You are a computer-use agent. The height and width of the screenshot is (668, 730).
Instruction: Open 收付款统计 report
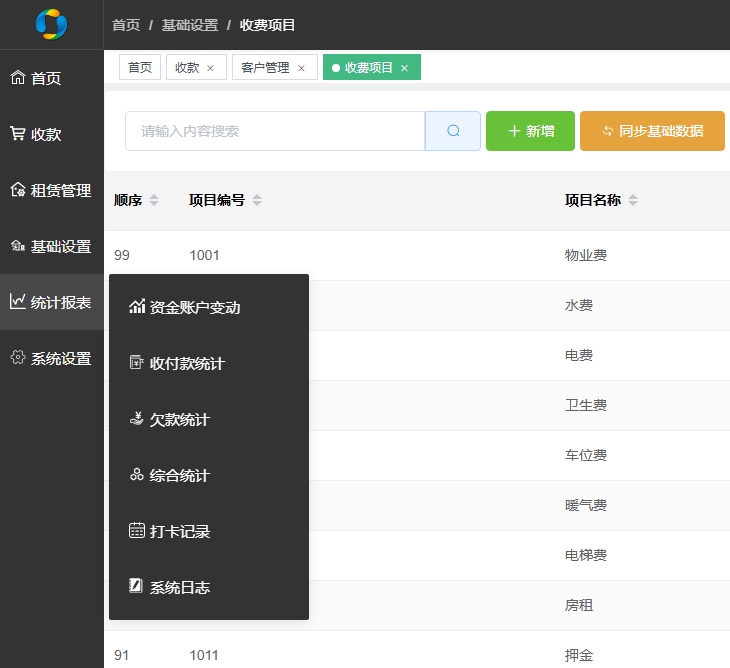tap(187, 364)
